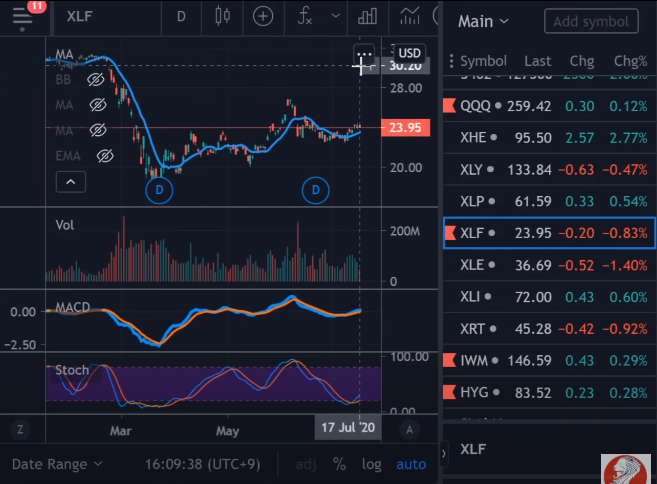
Task: Sort watchlist by Last column
Action: click(538, 61)
